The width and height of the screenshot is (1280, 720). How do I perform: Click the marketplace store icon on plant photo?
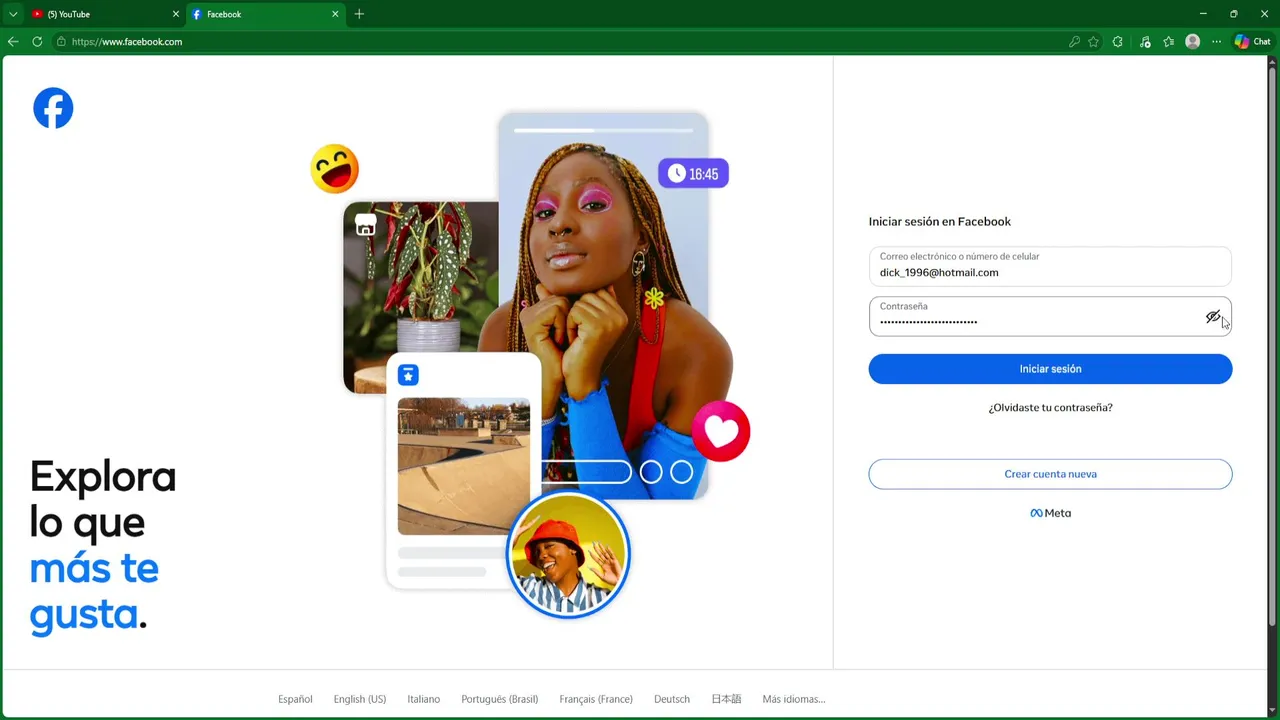(x=366, y=225)
